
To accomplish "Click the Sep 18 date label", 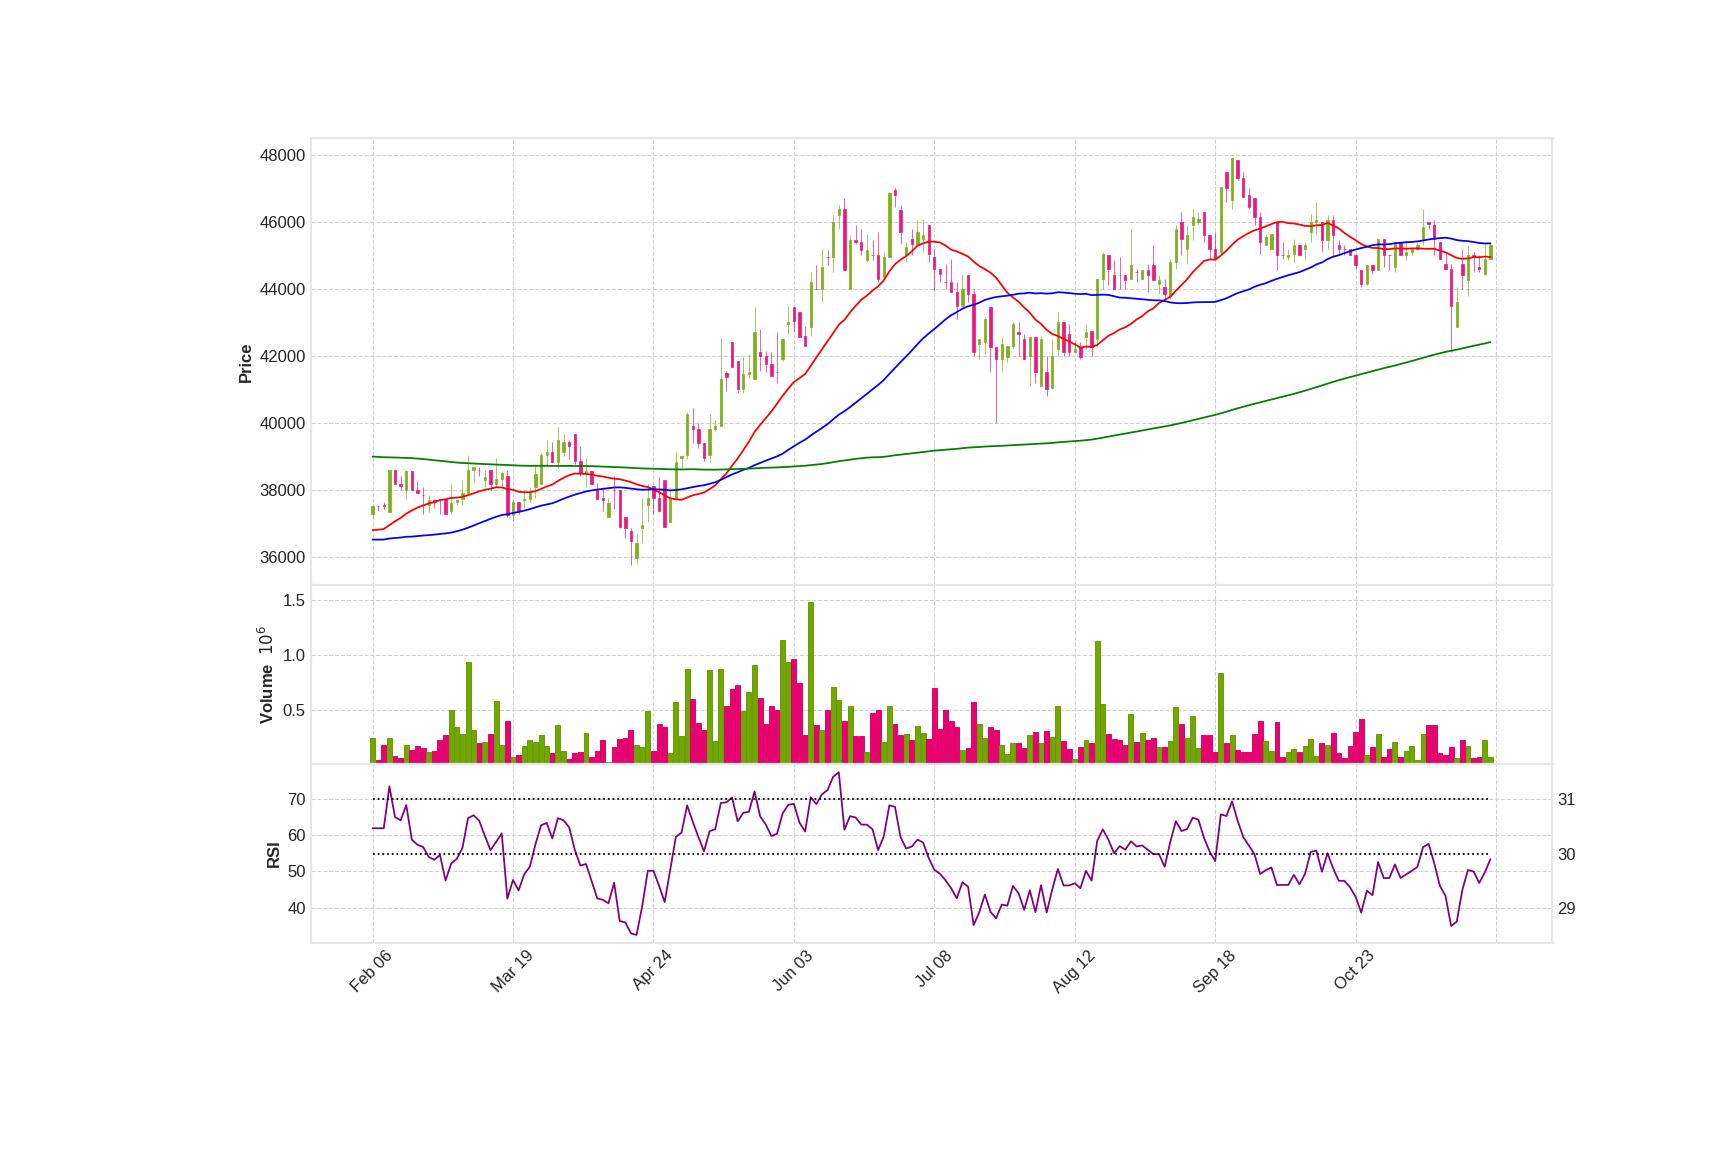I will pyautogui.click(x=1214, y=971).
